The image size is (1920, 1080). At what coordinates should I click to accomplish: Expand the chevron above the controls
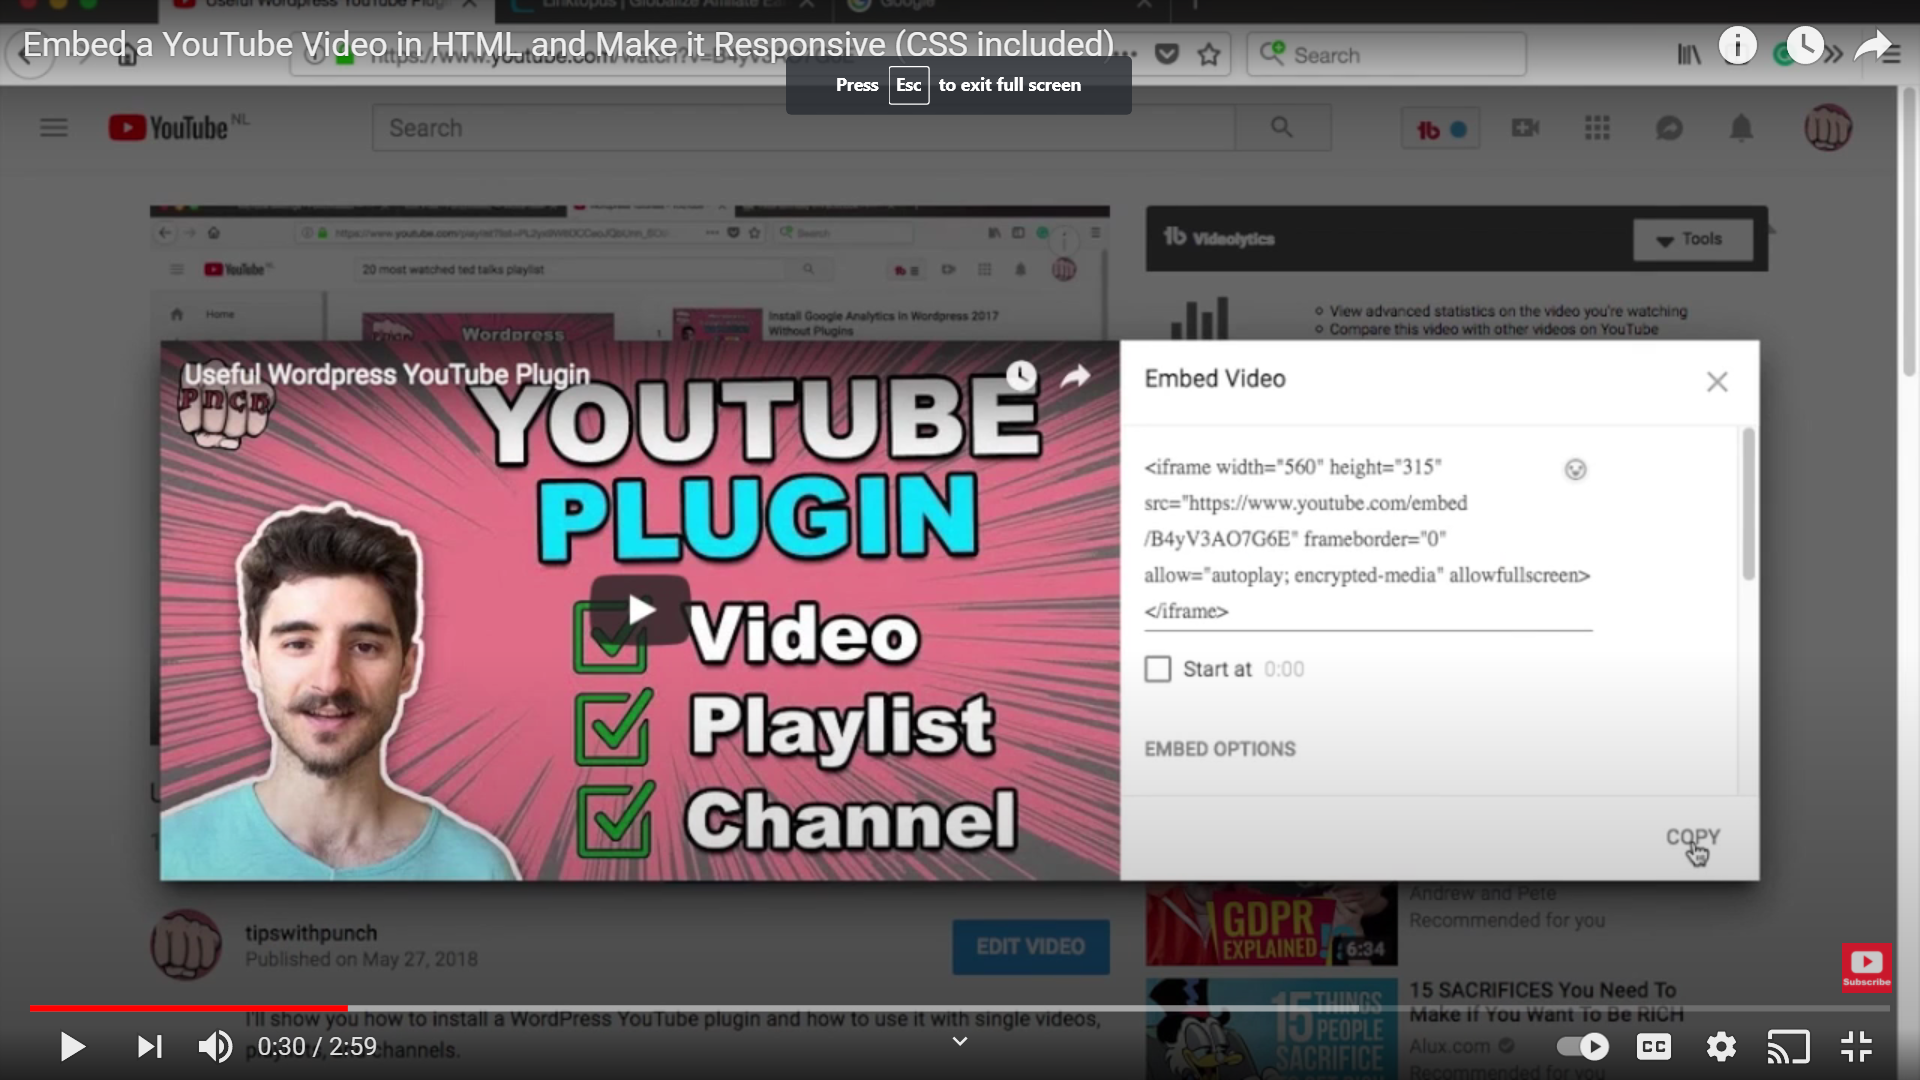960,1041
